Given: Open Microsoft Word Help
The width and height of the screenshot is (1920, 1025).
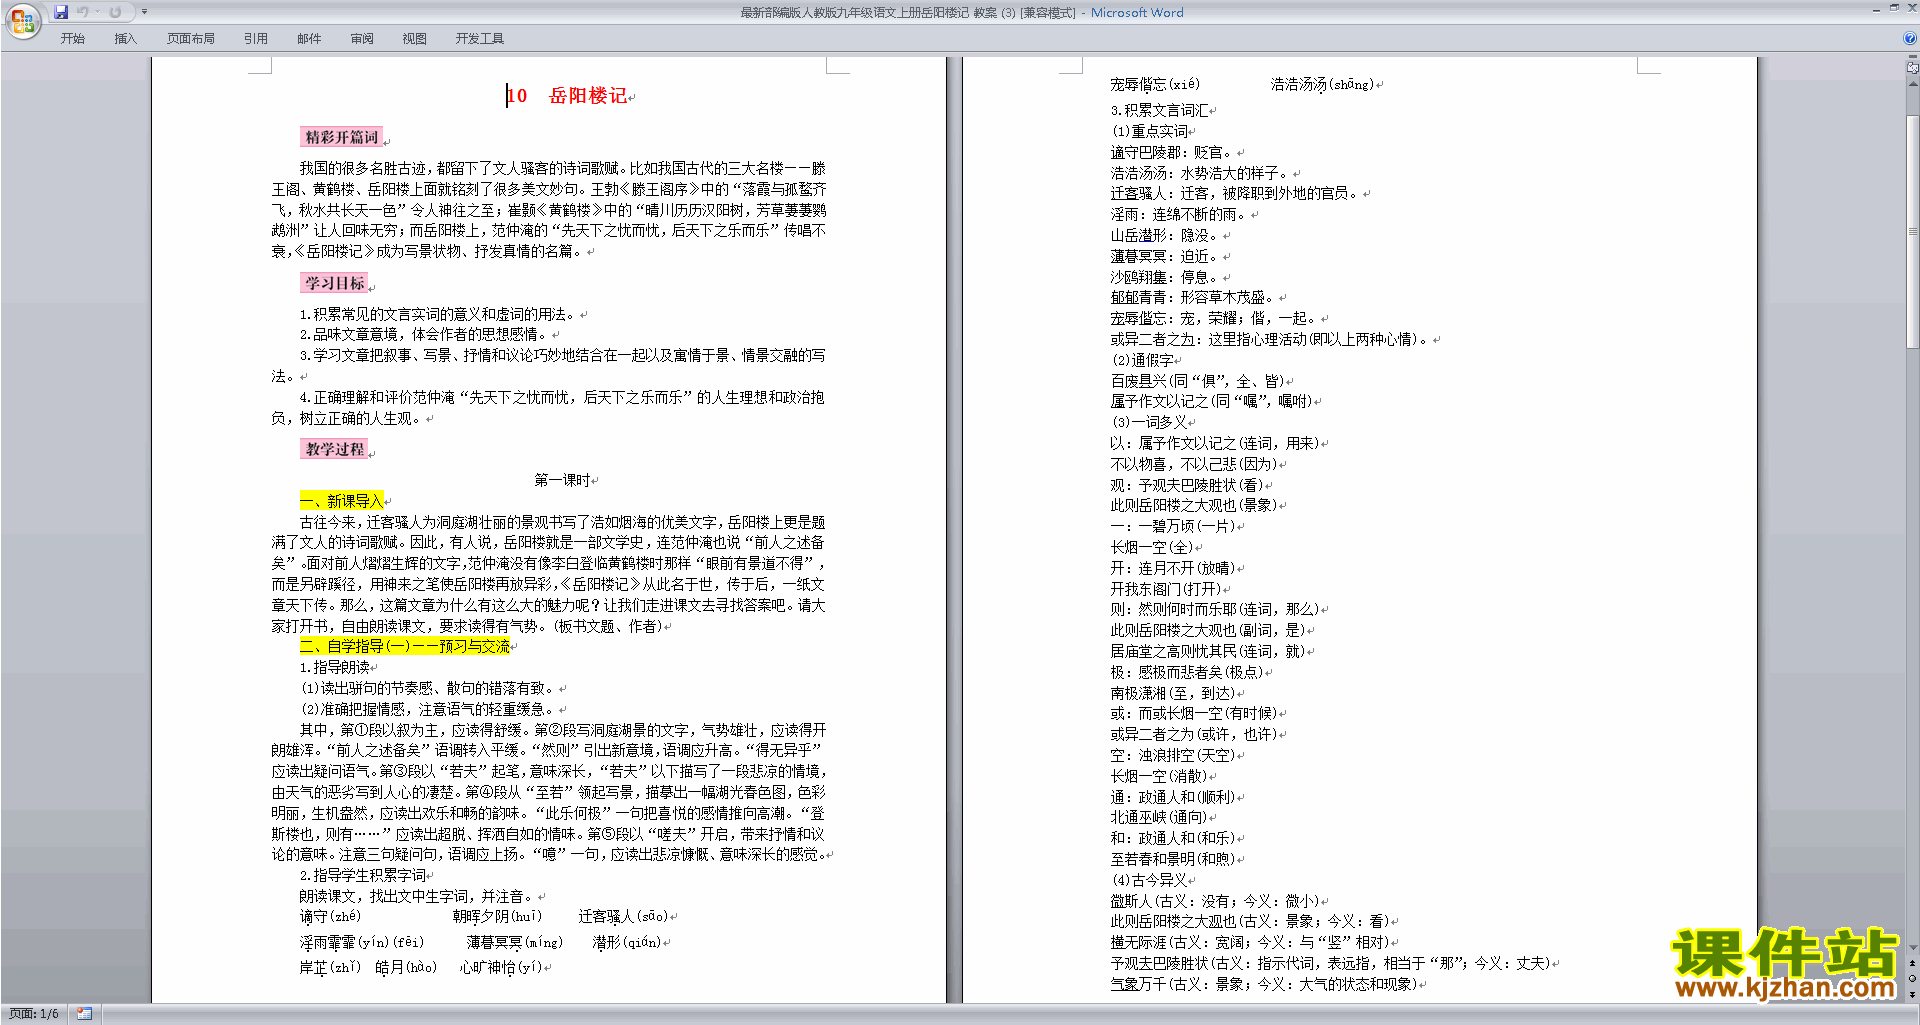Looking at the screenshot, I should [x=1910, y=39].
